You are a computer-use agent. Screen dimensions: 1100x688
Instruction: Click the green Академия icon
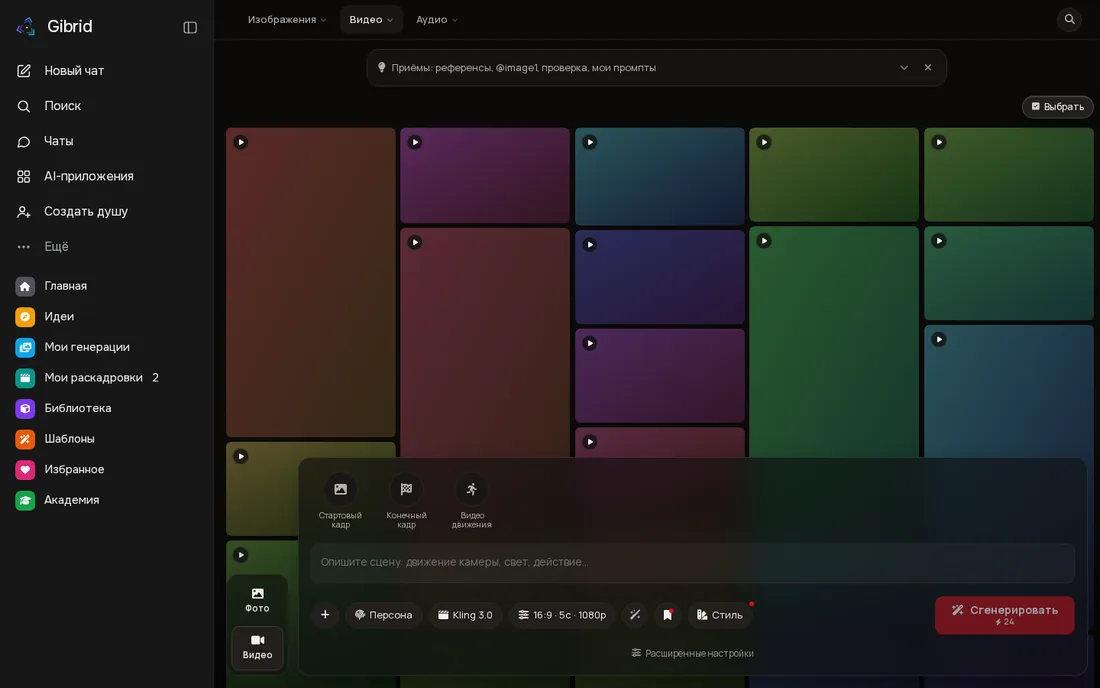point(25,500)
